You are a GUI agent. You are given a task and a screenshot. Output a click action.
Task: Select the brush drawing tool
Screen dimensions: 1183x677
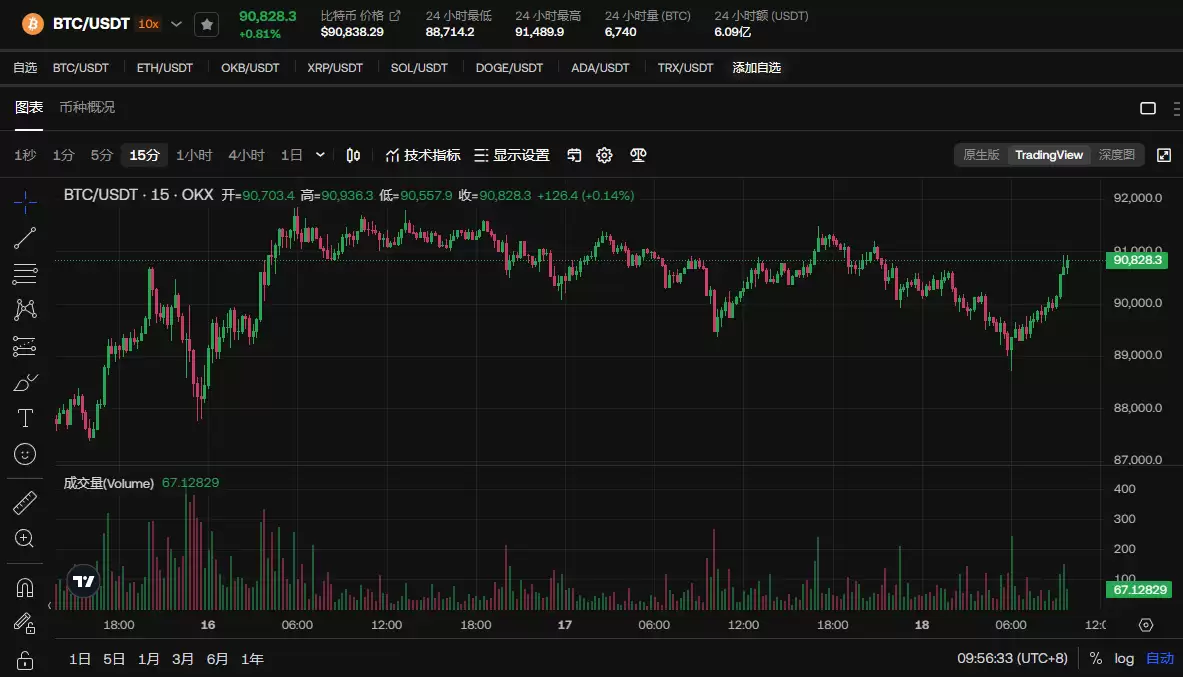24,381
